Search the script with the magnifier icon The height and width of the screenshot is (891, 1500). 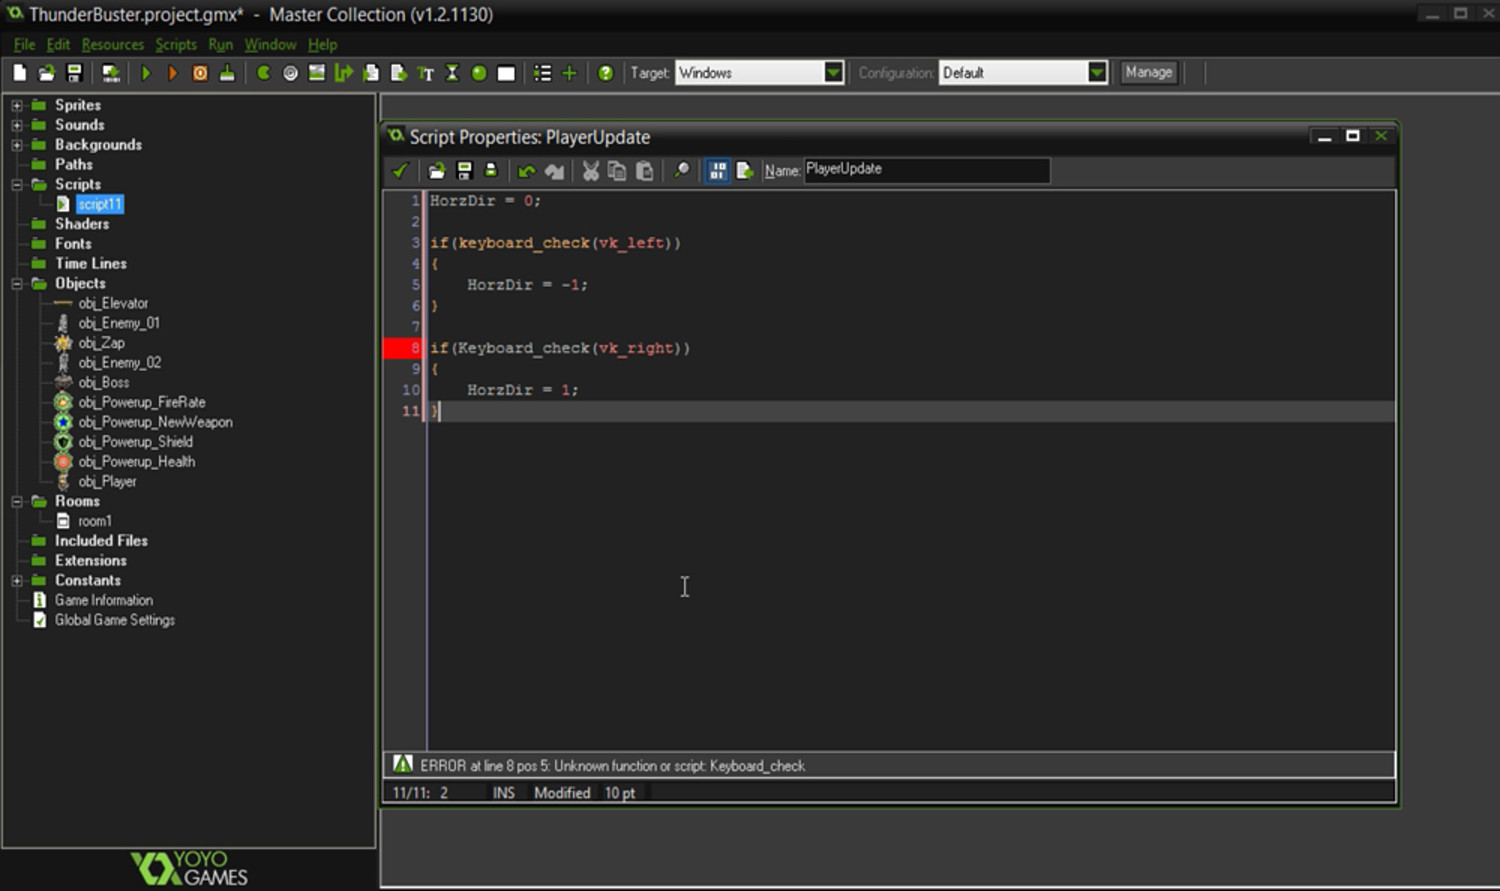click(x=681, y=170)
